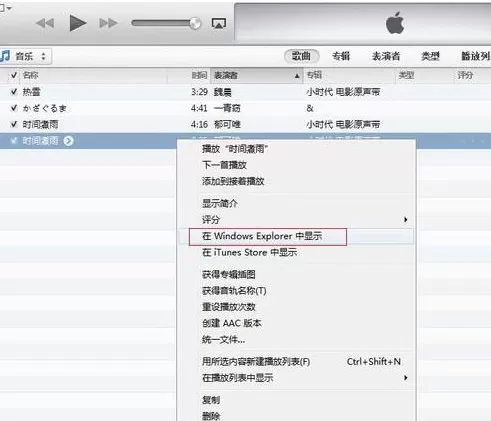Switch to the 类型 tab
Image resolution: width=491 pixels, height=421 pixels.
(430, 56)
